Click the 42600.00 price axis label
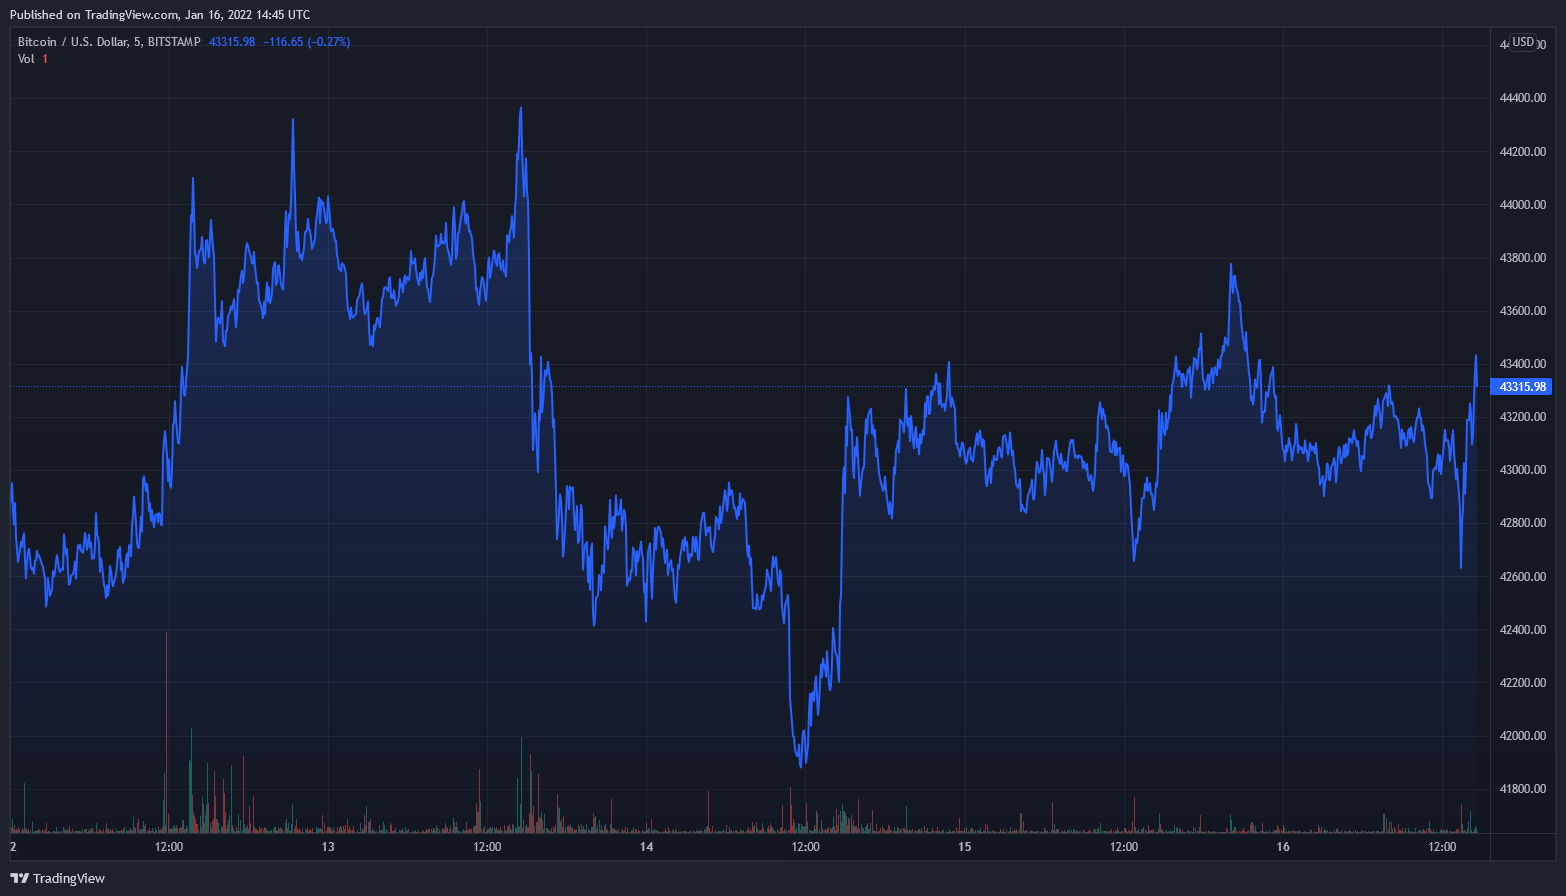The width and height of the screenshot is (1566, 896). (1523, 577)
